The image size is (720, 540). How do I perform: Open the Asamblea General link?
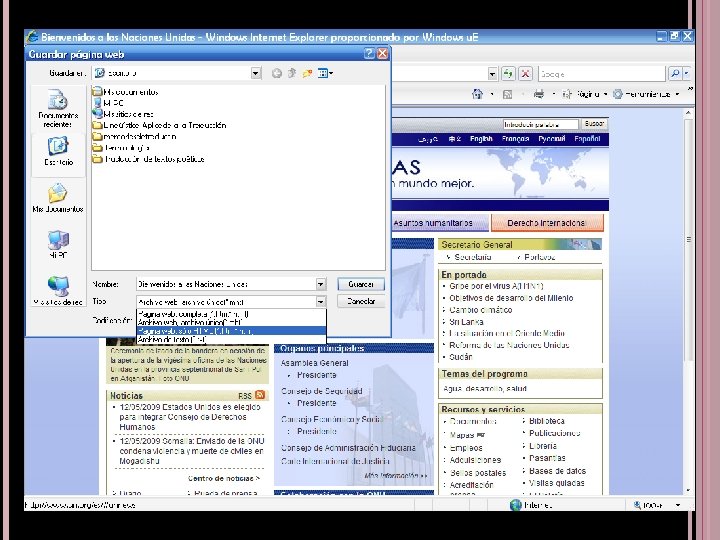(315, 363)
